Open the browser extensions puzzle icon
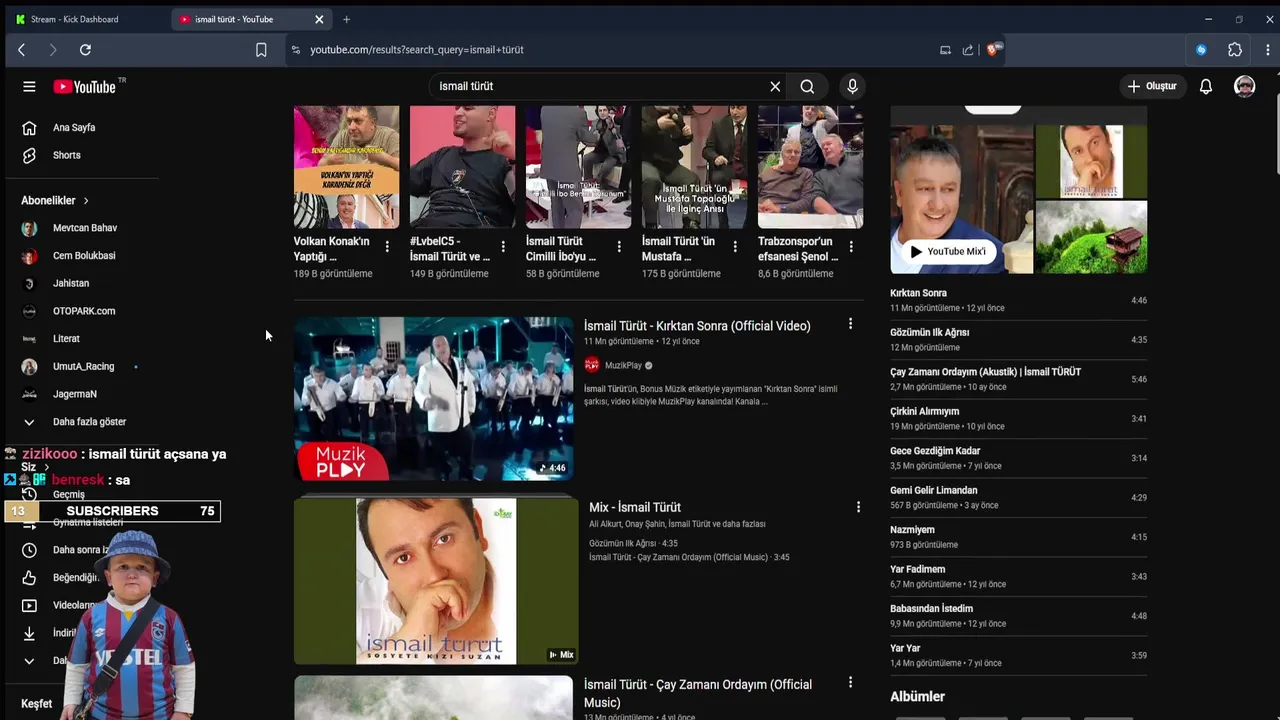1280x720 pixels. tap(1235, 50)
